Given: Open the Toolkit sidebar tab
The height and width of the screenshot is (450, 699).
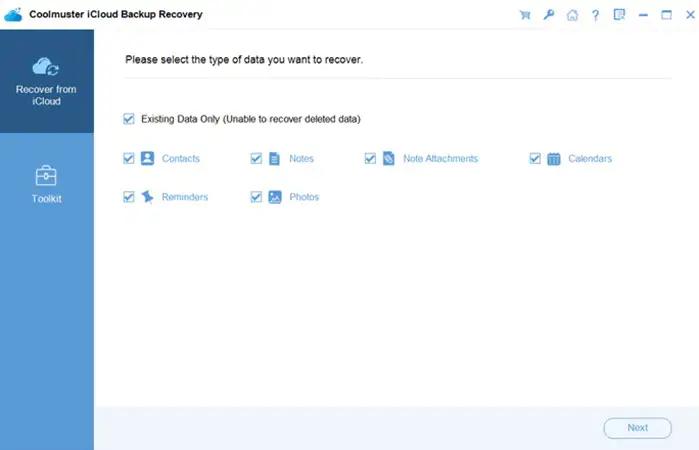Looking at the screenshot, I should pos(46,185).
